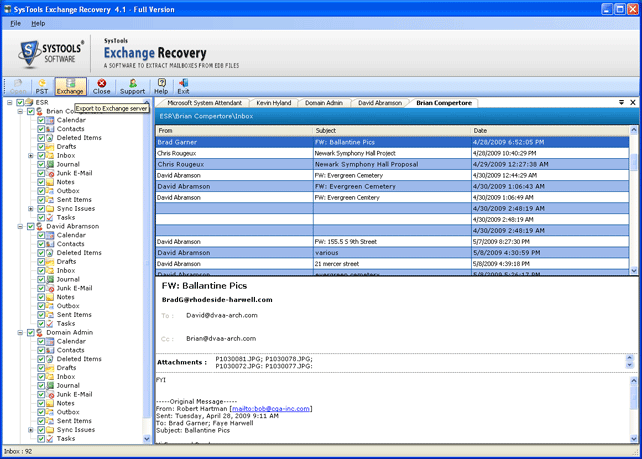Select the 'FW: 155.5 S 9th Street' email

click(x=392, y=242)
